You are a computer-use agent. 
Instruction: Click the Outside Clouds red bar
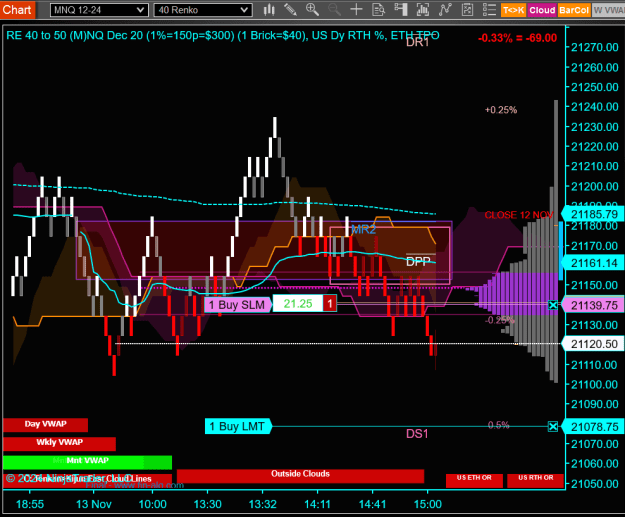300,476
